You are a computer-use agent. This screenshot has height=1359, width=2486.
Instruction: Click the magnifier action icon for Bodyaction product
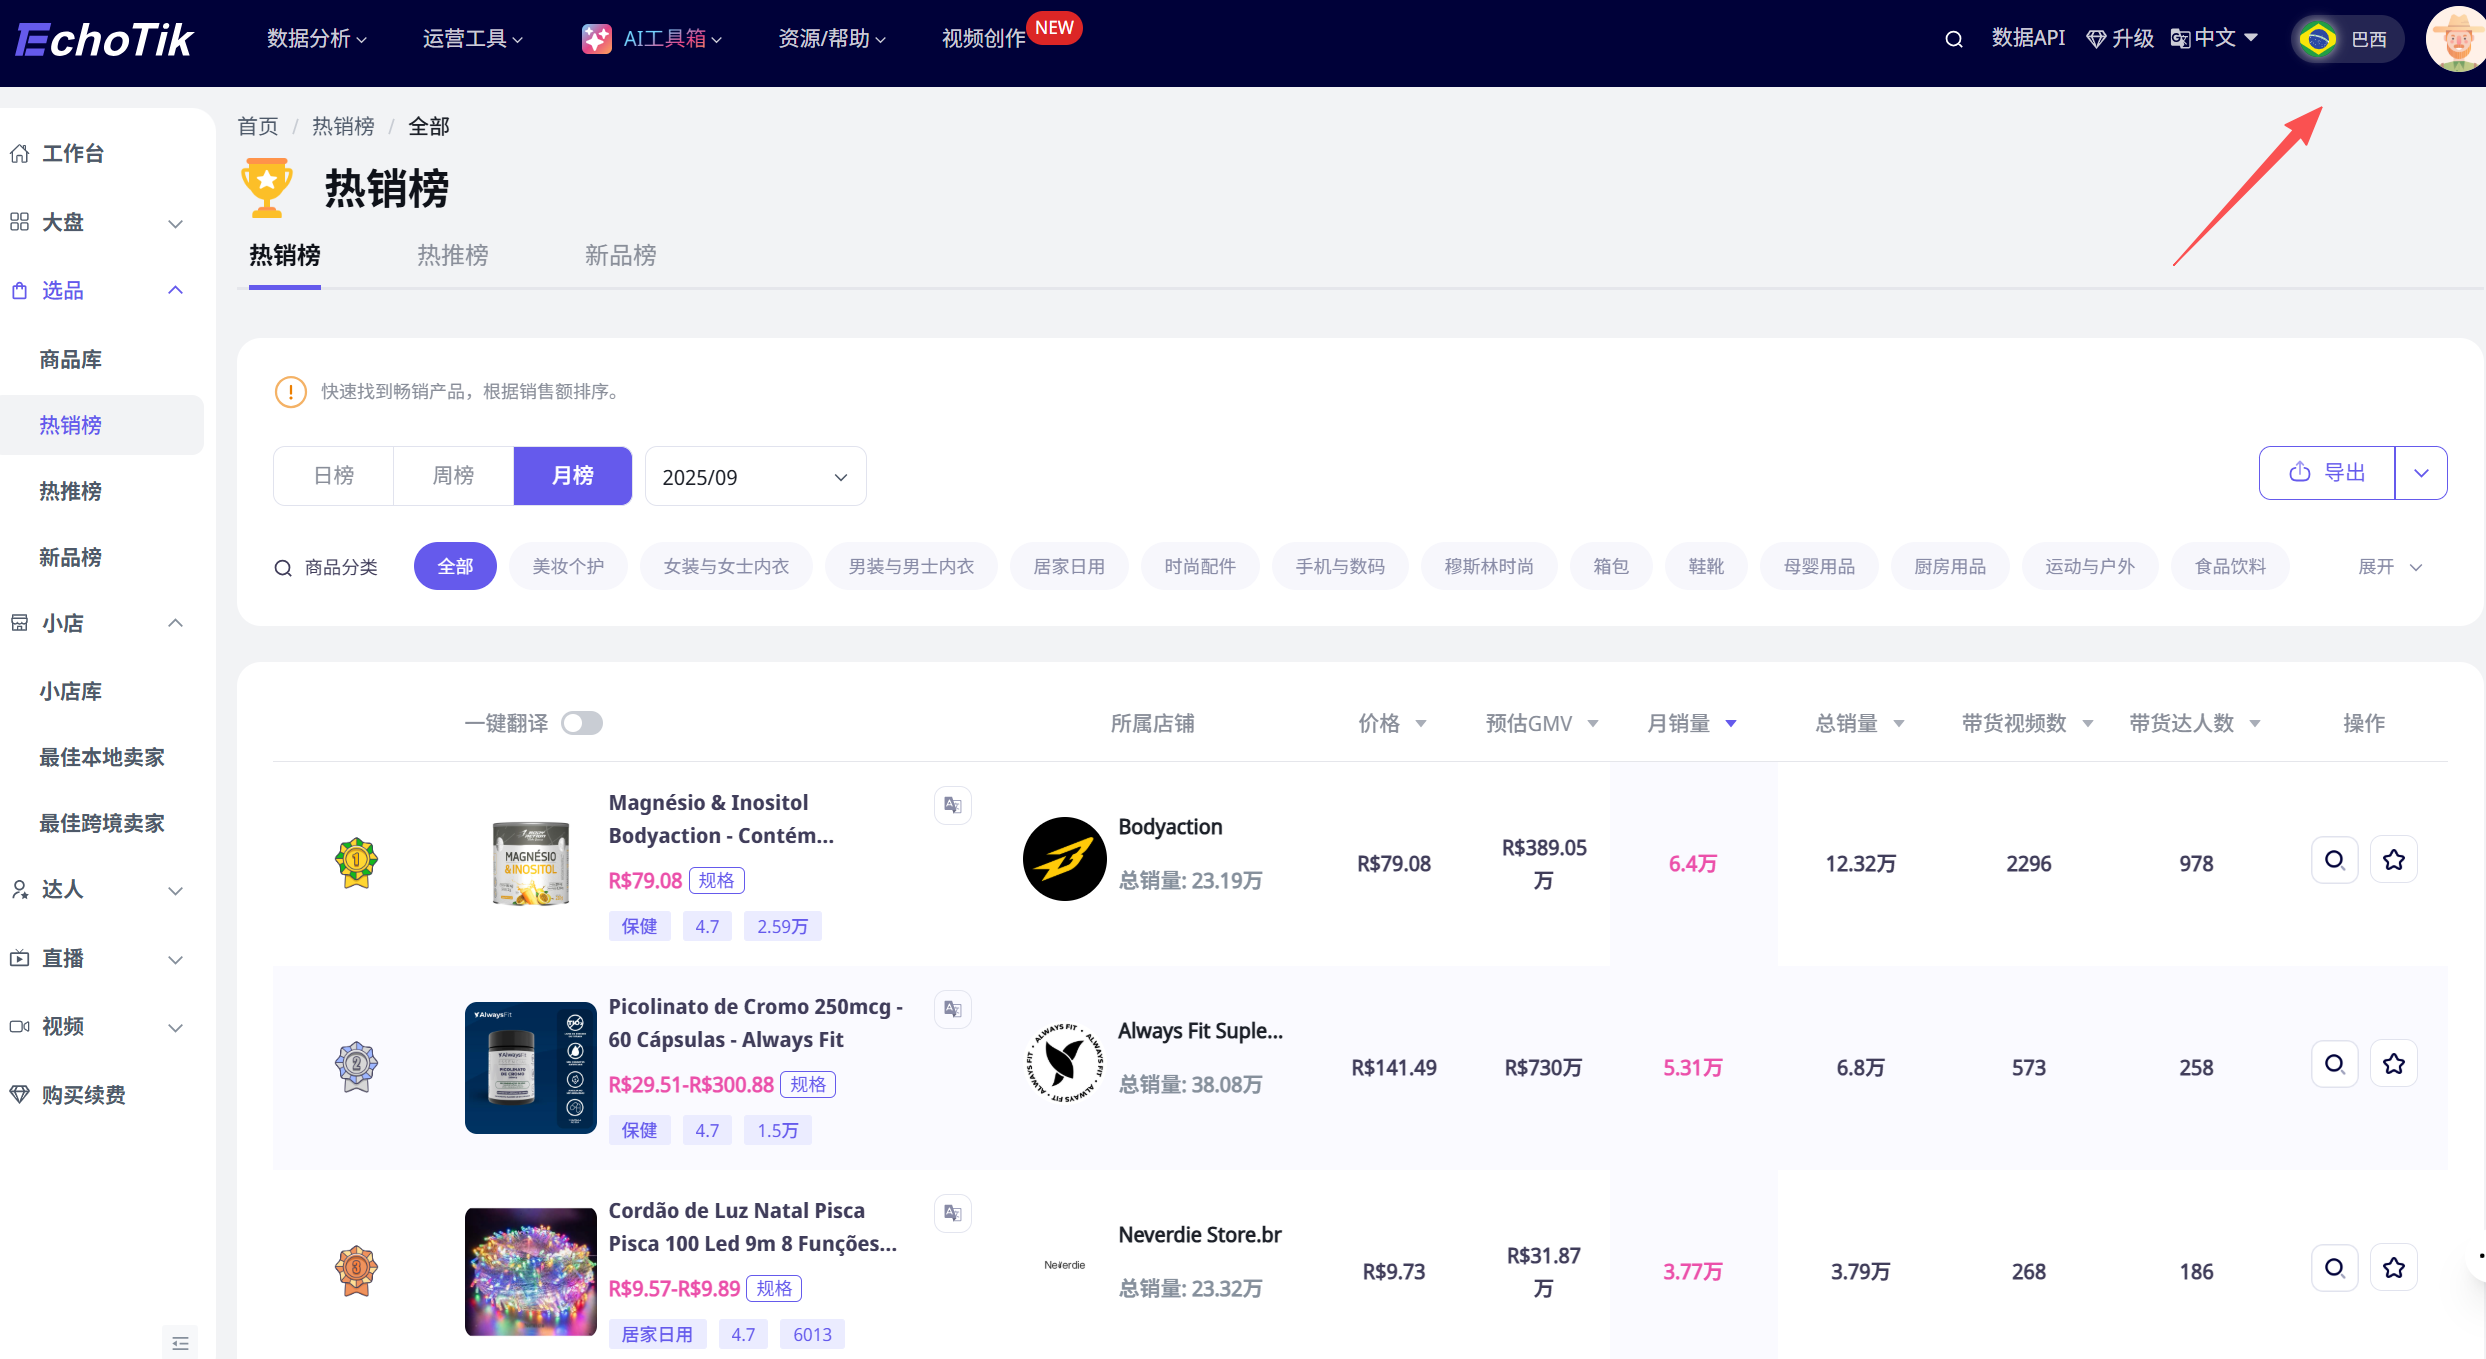[x=2334, y=860]
